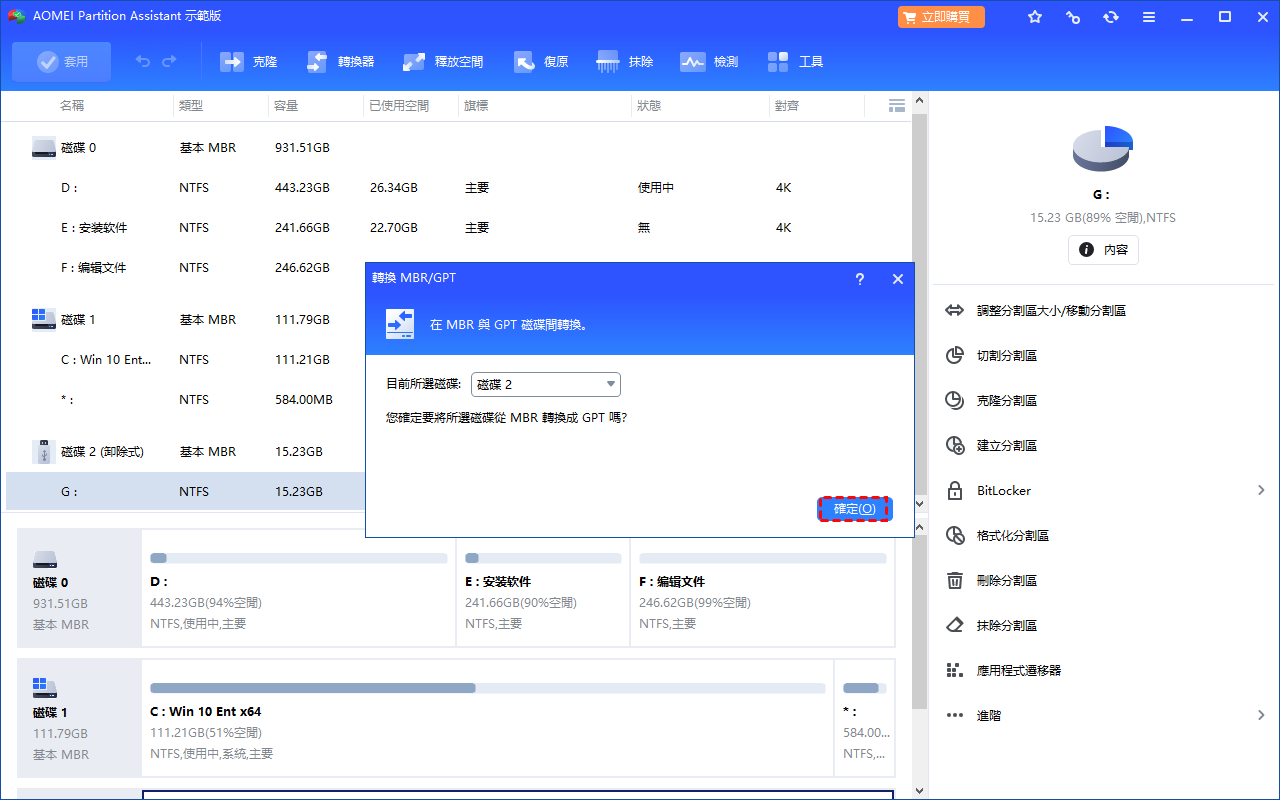Select 調整分割區大小/移動分割區 option

(1050, 311)
